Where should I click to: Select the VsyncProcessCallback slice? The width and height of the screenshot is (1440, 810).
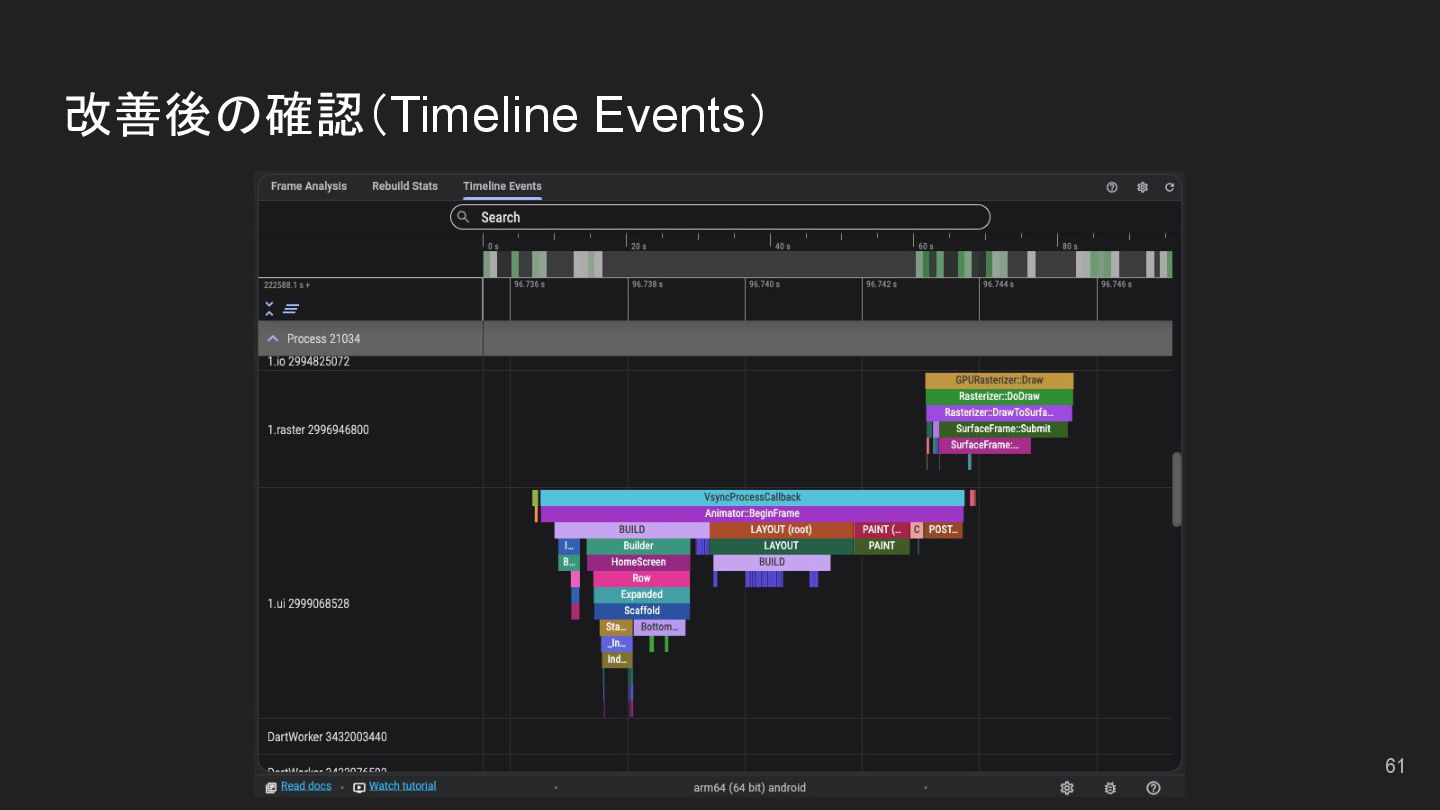pyautogui.click(x=752, y=497)
